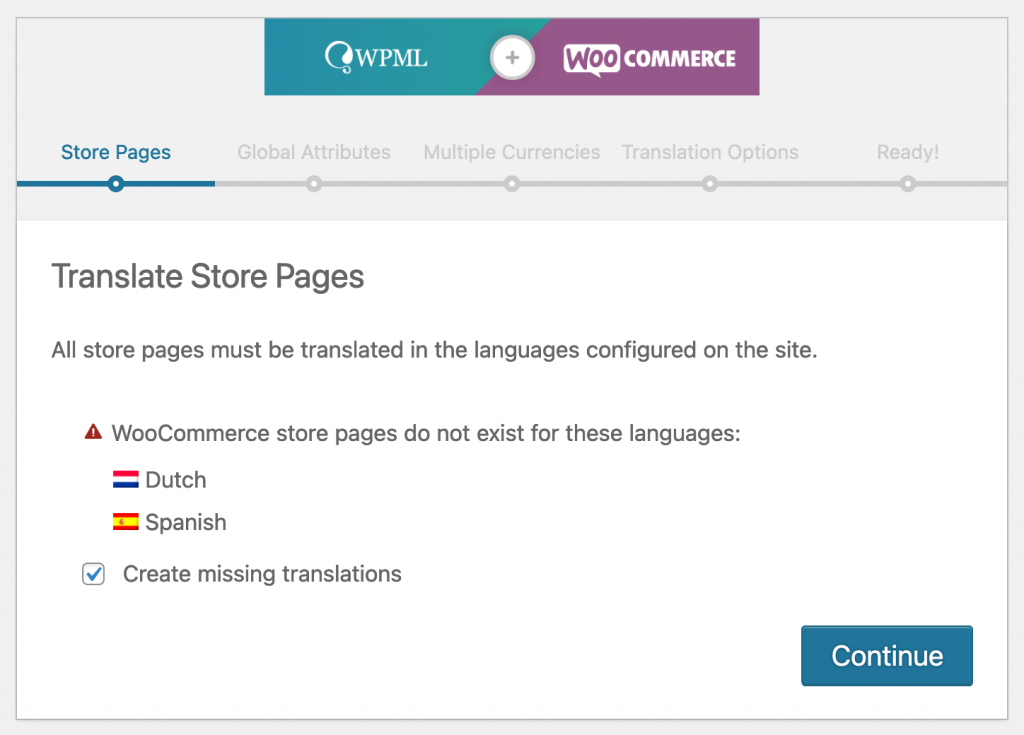Click the Dutch flag icon
Image resolution: width=1024 pixels, height=735 pixels.
[125, 480]
